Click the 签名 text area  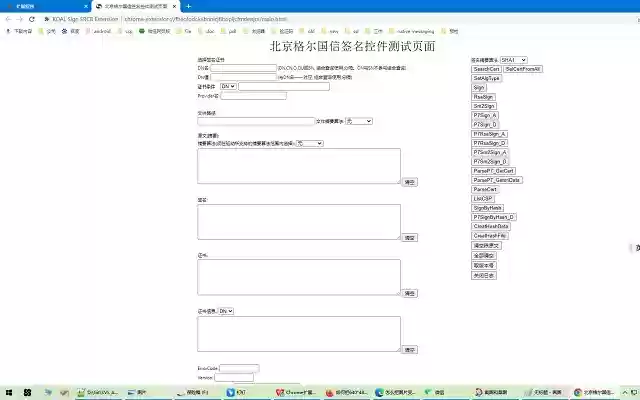tap(299, 222)
